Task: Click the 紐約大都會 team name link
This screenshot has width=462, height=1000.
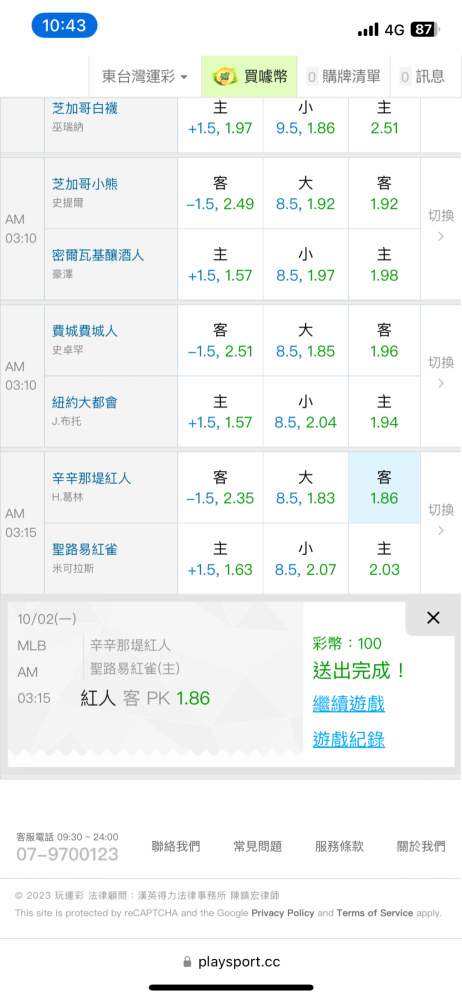Action: (x=85, y=403)
